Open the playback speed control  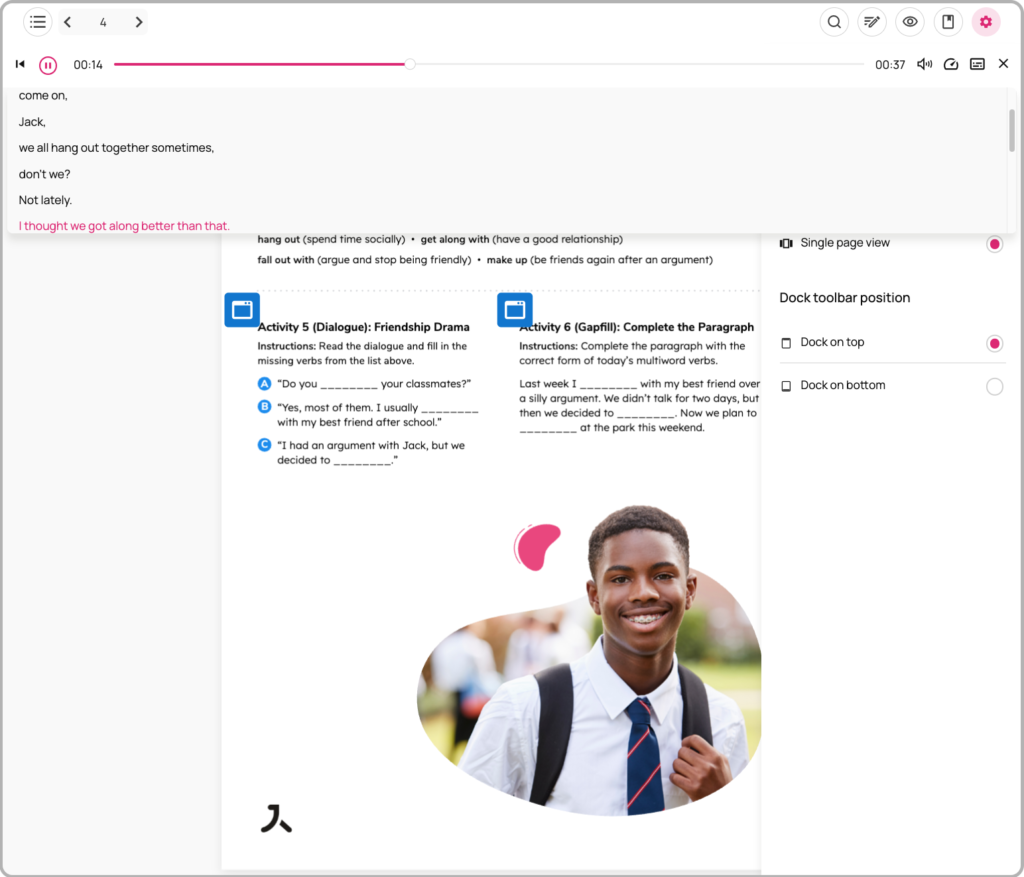pos(951,64)
